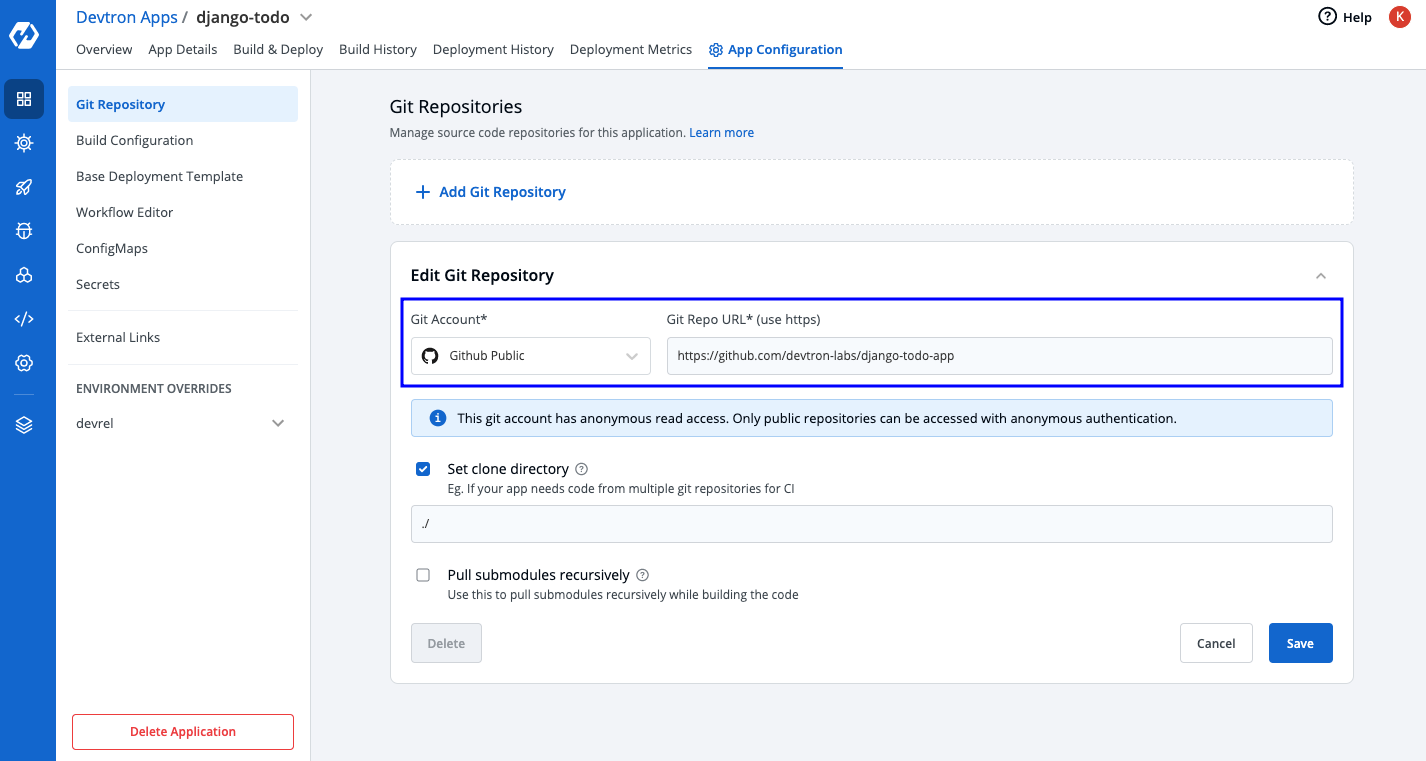Screen dimensions: 1426x761
Task: Switch to the Build & Deploy tab
Action: (x=278, y=49)
